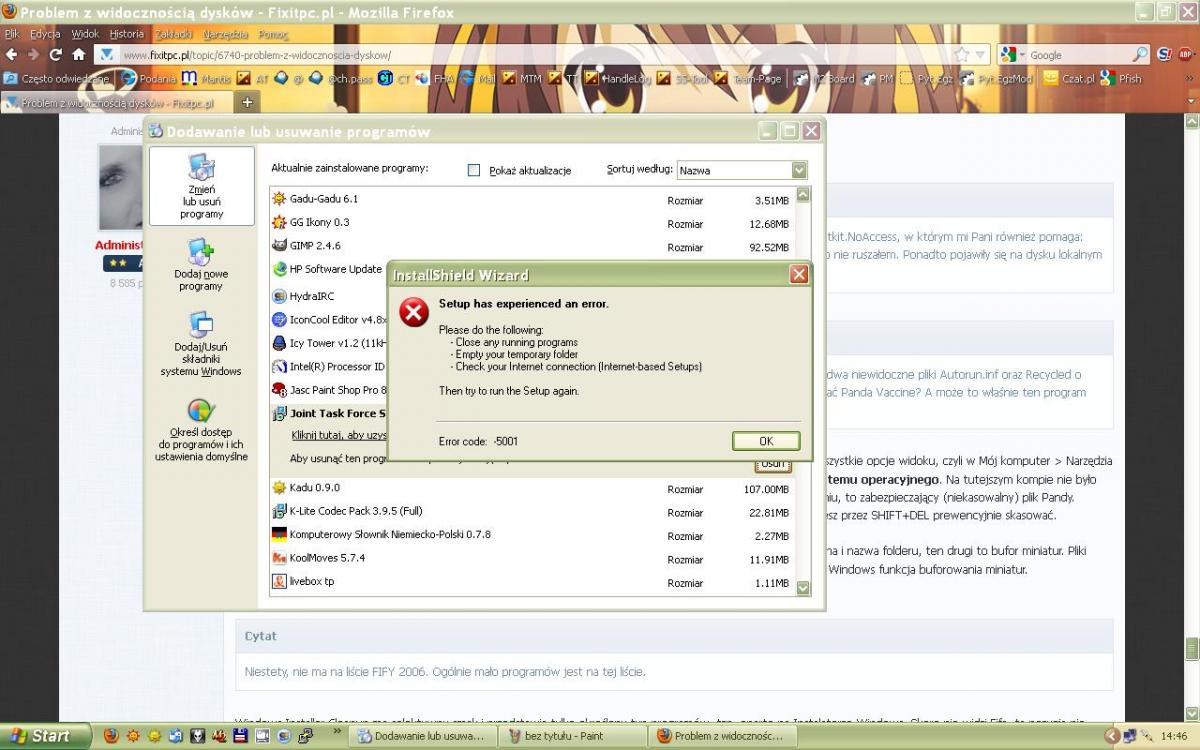Image resolution: width=1200 pixels, height=750 pixels.
Task: Click the HP Software Update icon
Action: [280, 269]
